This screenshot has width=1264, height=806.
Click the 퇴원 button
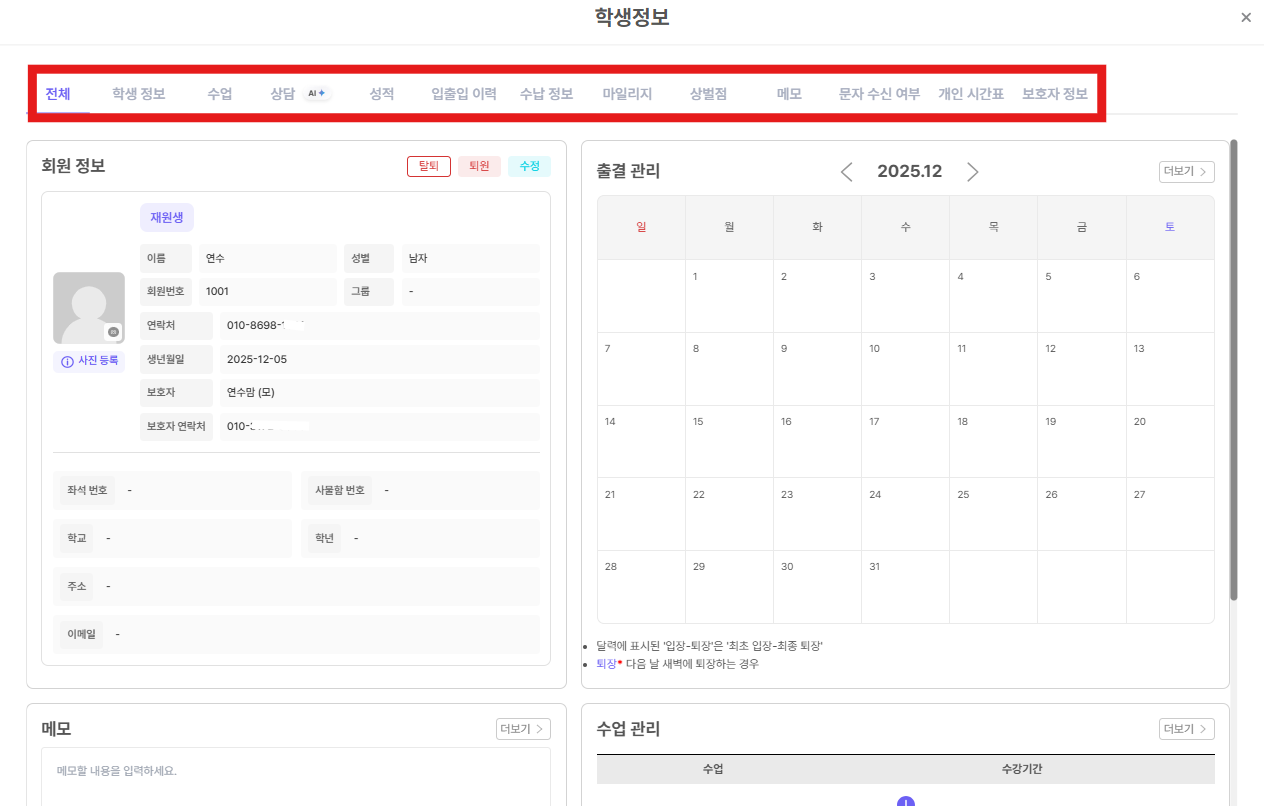[480, 167]
